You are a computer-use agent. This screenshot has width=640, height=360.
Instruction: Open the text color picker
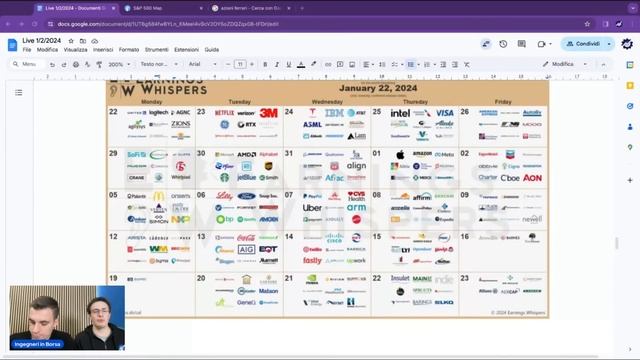point(301,64)
